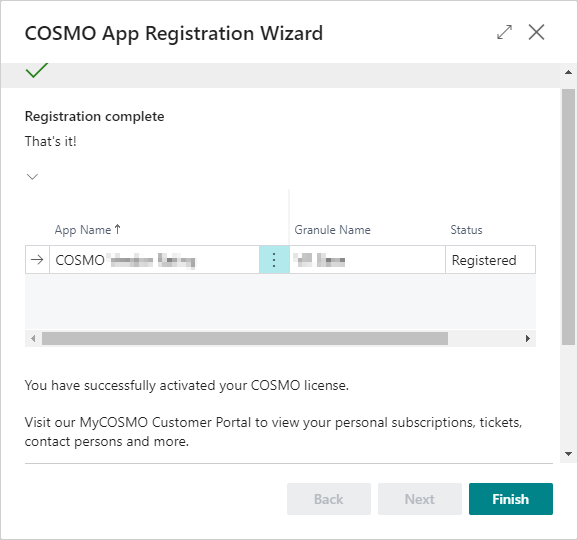Click the disabled Next button

click(x=419, y=499)
